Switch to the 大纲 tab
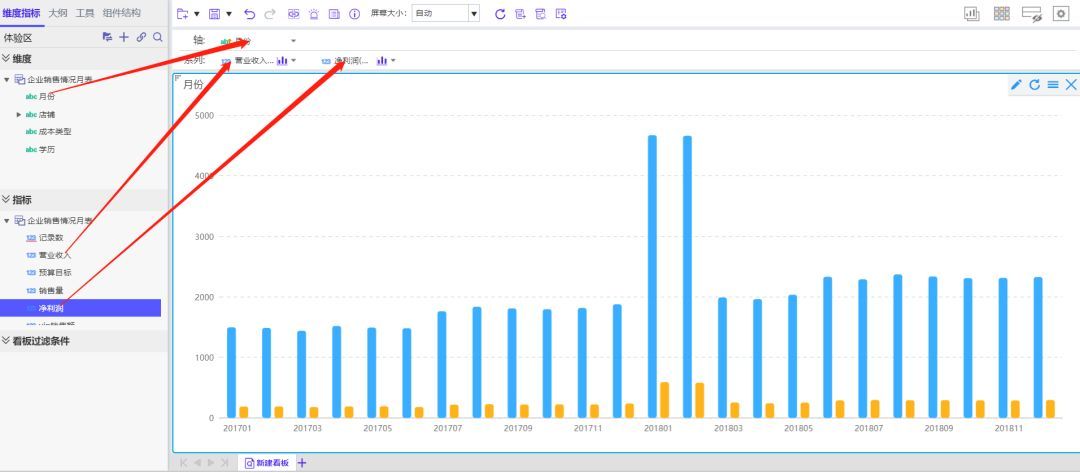Screen dimensions: 1080x473 (x=58, y=13)
